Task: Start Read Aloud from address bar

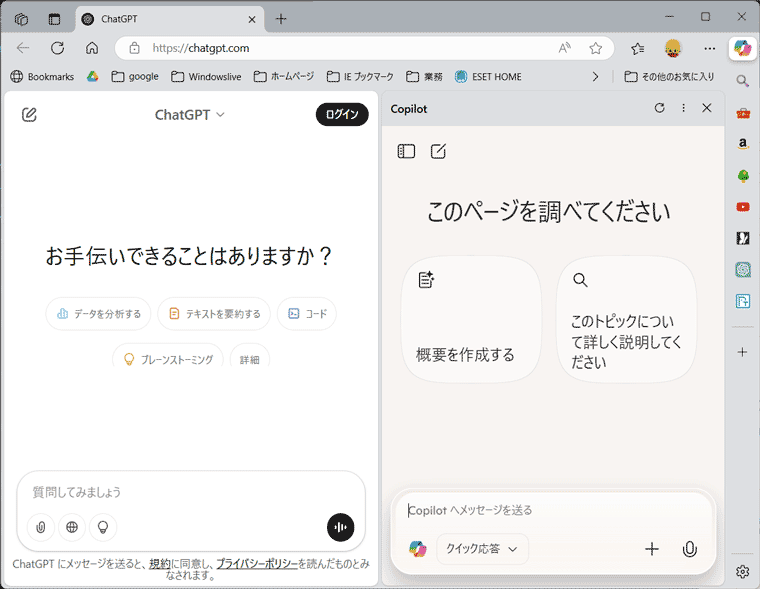Action: 565,48
